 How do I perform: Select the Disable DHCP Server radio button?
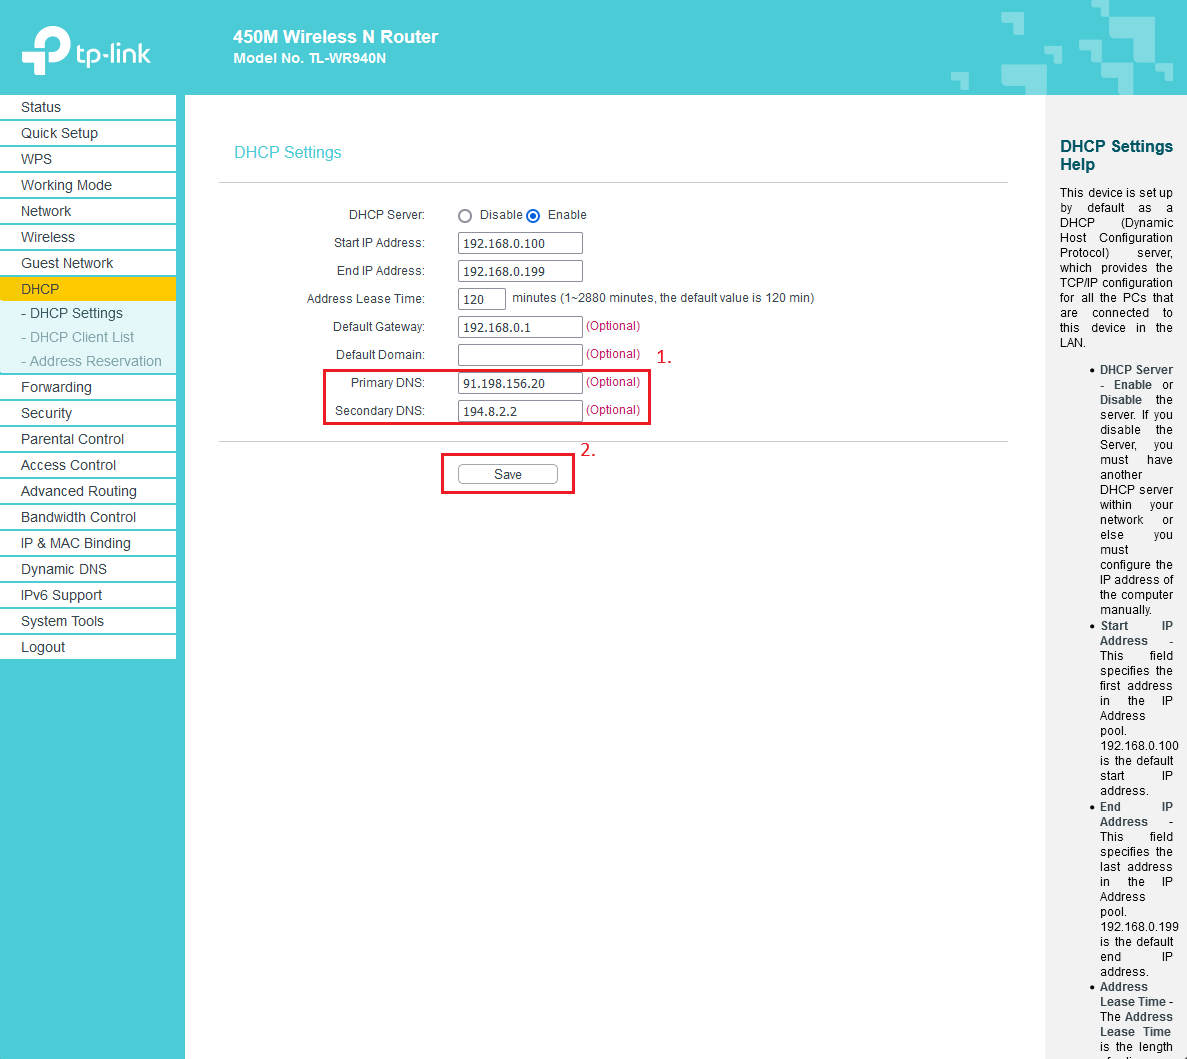pos(465,216)
